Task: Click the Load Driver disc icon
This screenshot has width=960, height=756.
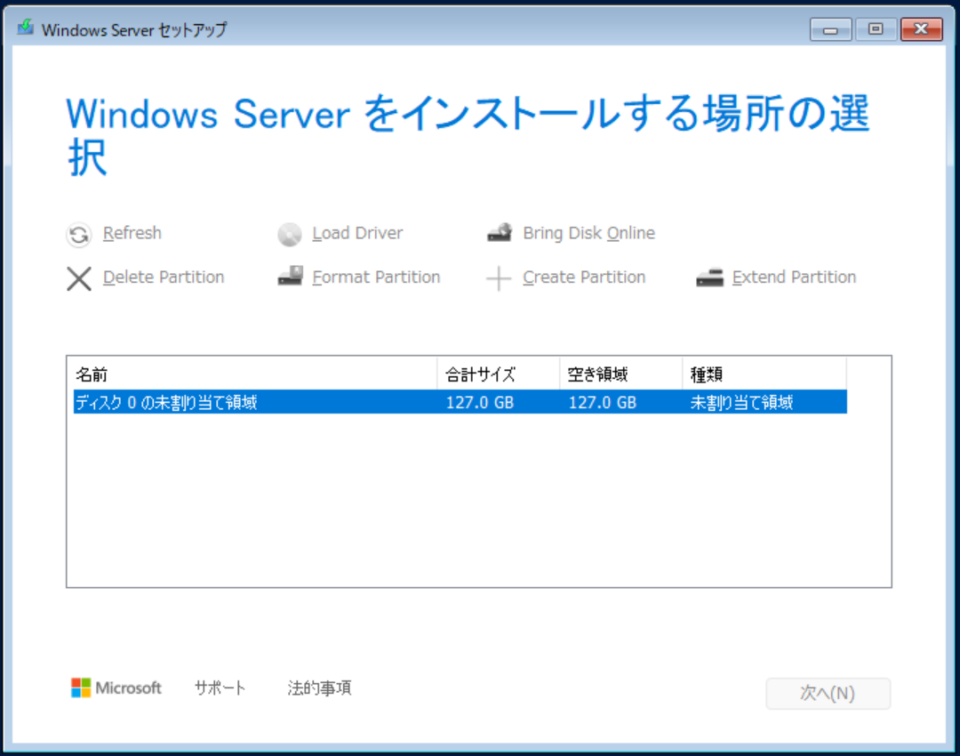Action: [x=290, y=234]
